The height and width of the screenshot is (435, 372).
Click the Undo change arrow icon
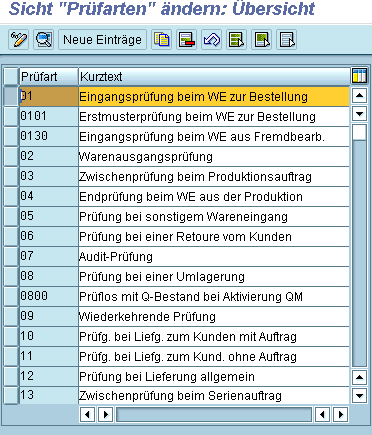[211, 40]
